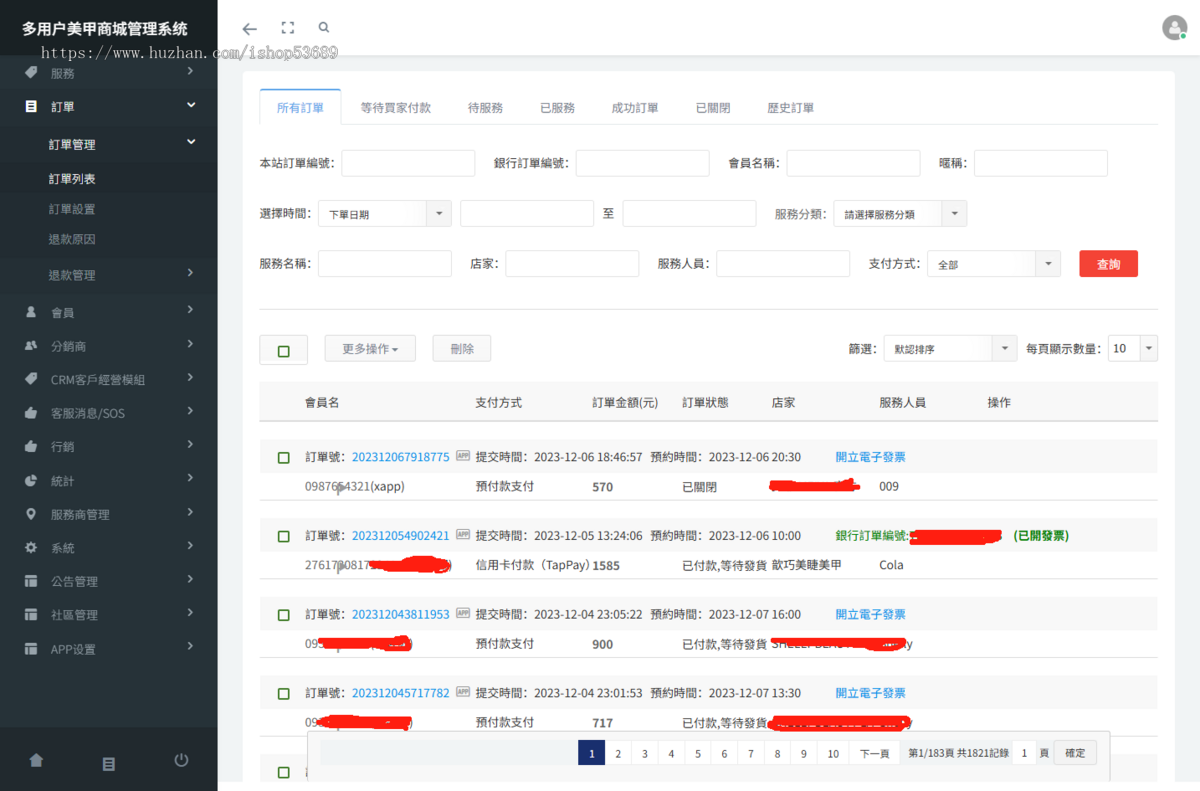This screenshot has height=791, width=1200.
Task: Click the order icon beside 訂單
Action: click(31, 106)
